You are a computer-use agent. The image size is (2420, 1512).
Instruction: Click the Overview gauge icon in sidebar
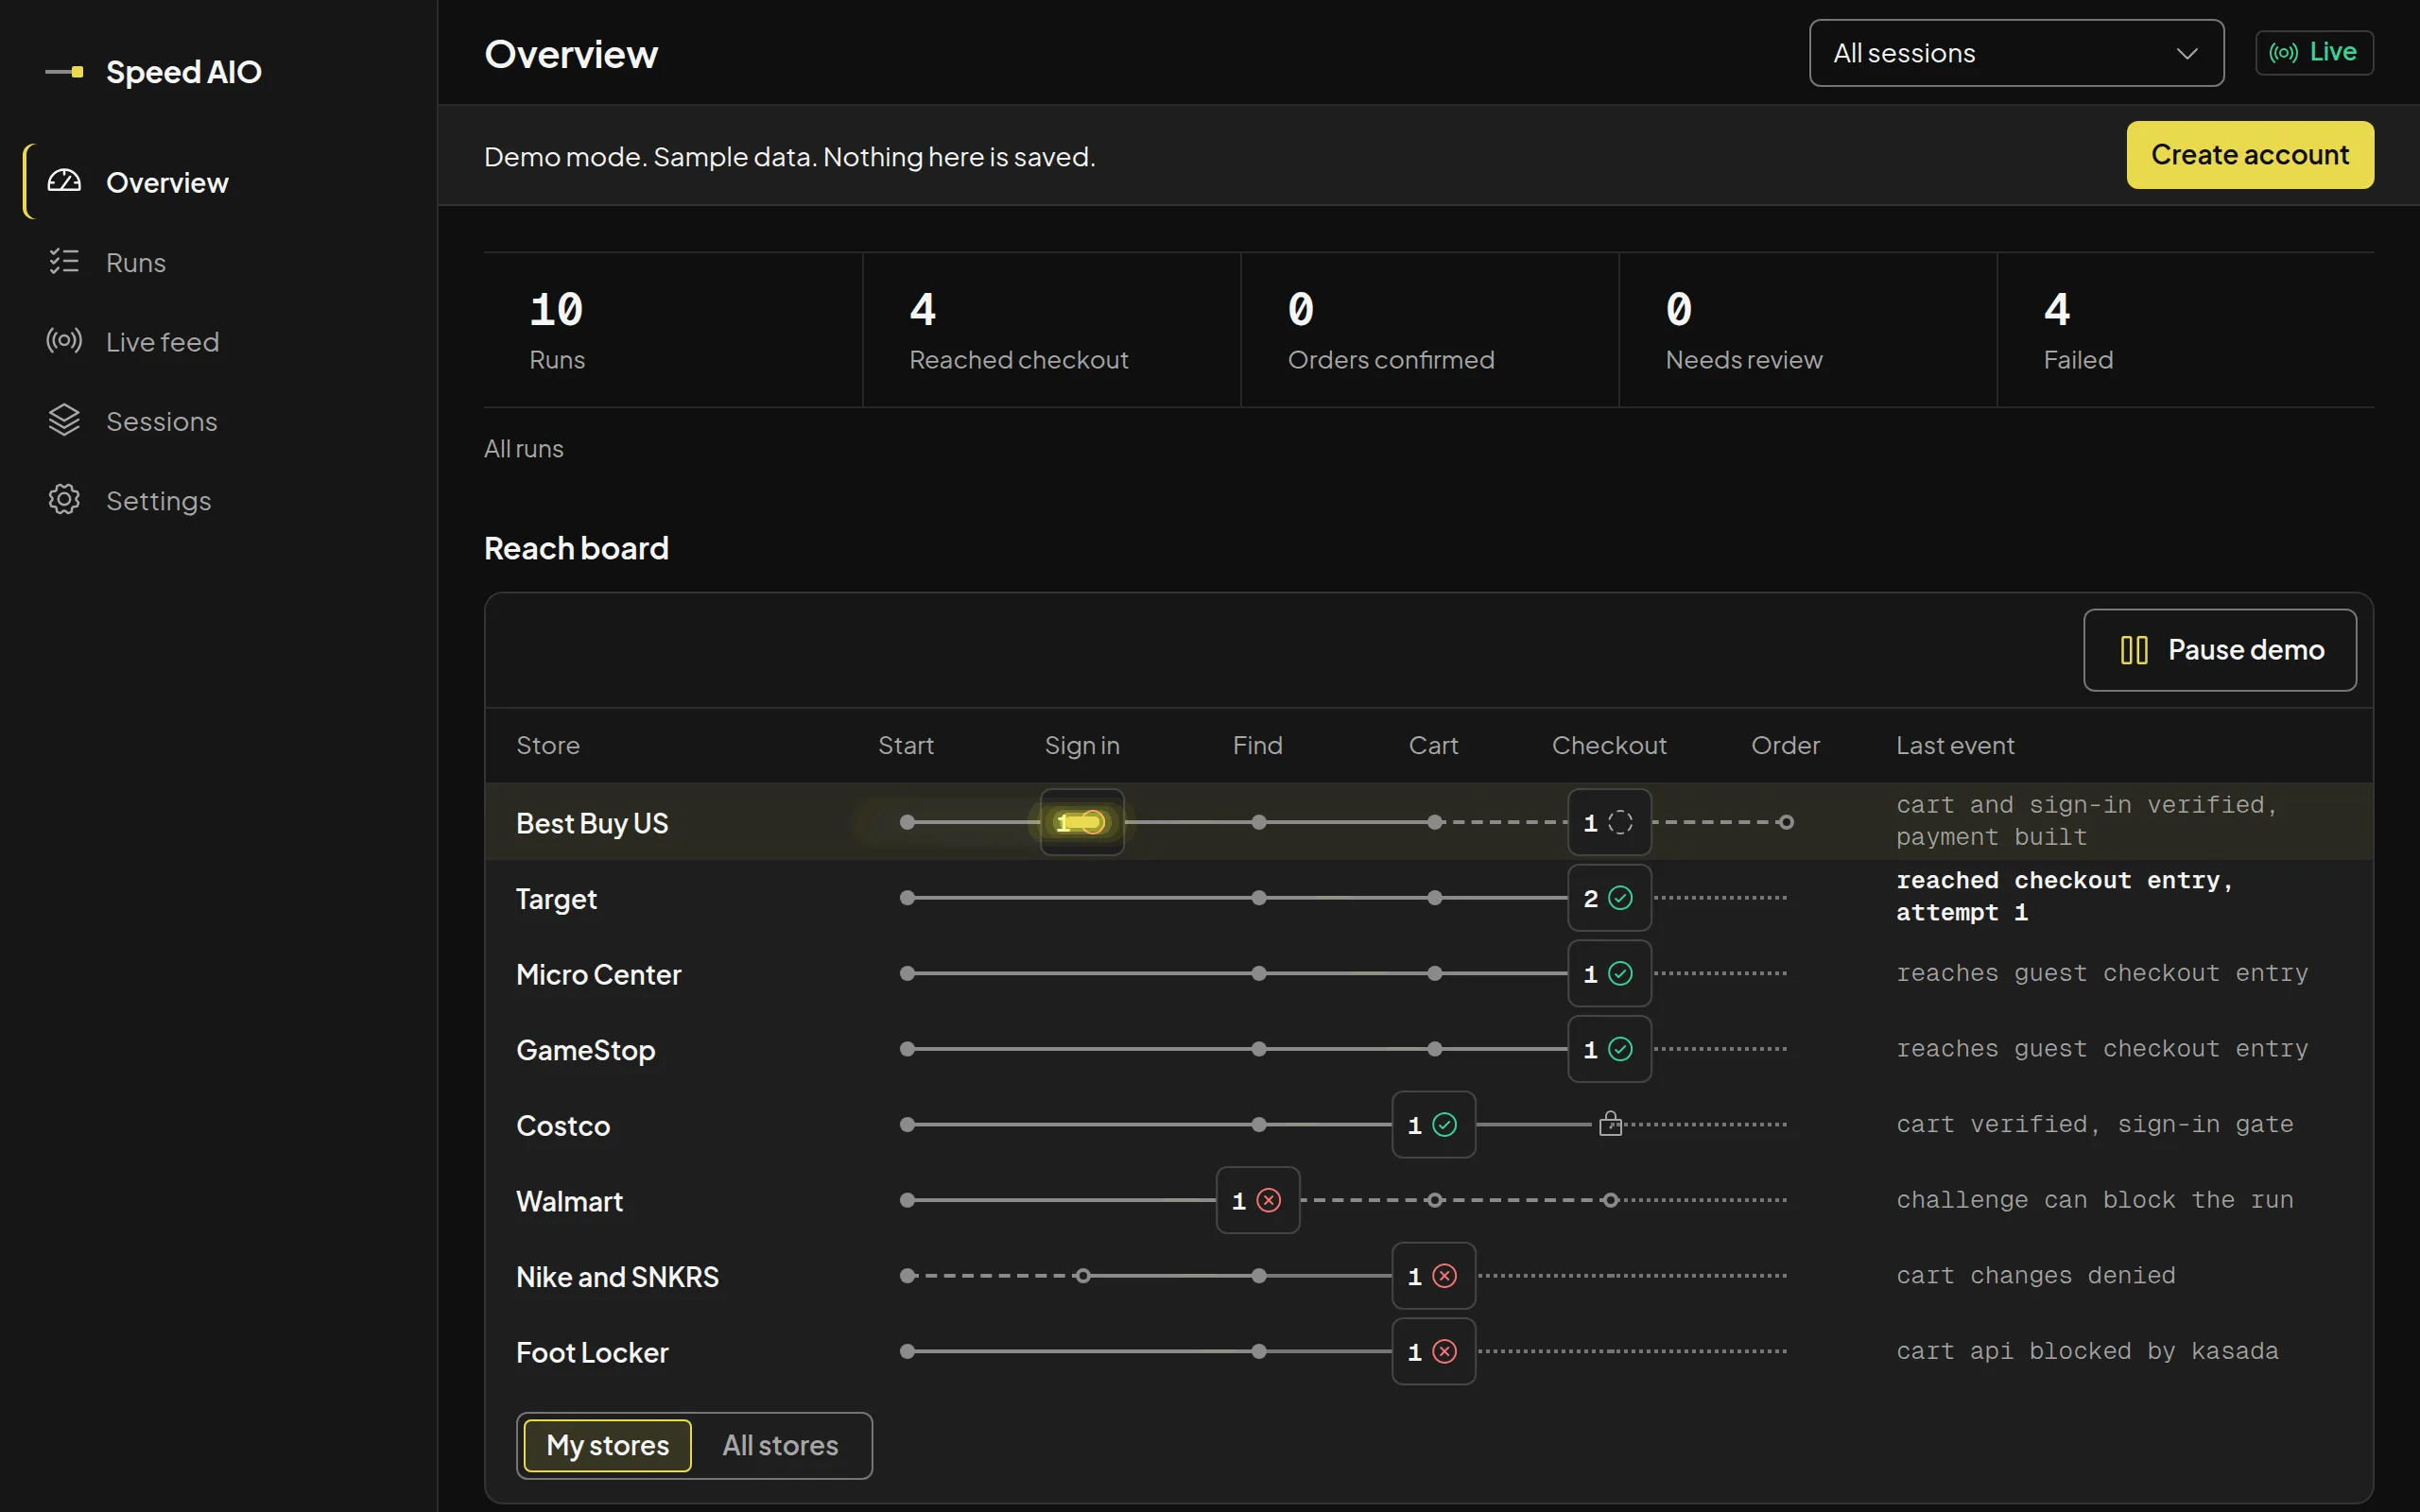[64, 181]
